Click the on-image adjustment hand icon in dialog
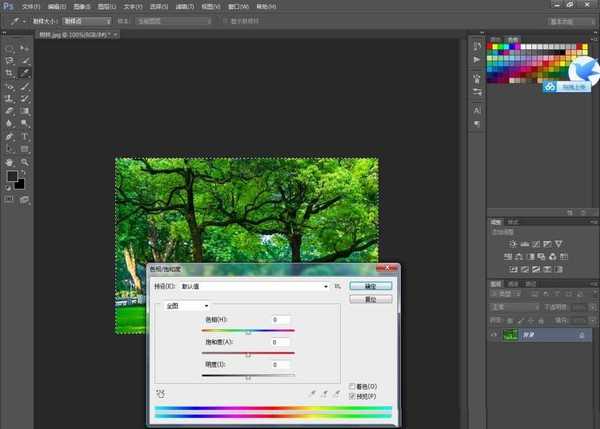 (161, 394)
